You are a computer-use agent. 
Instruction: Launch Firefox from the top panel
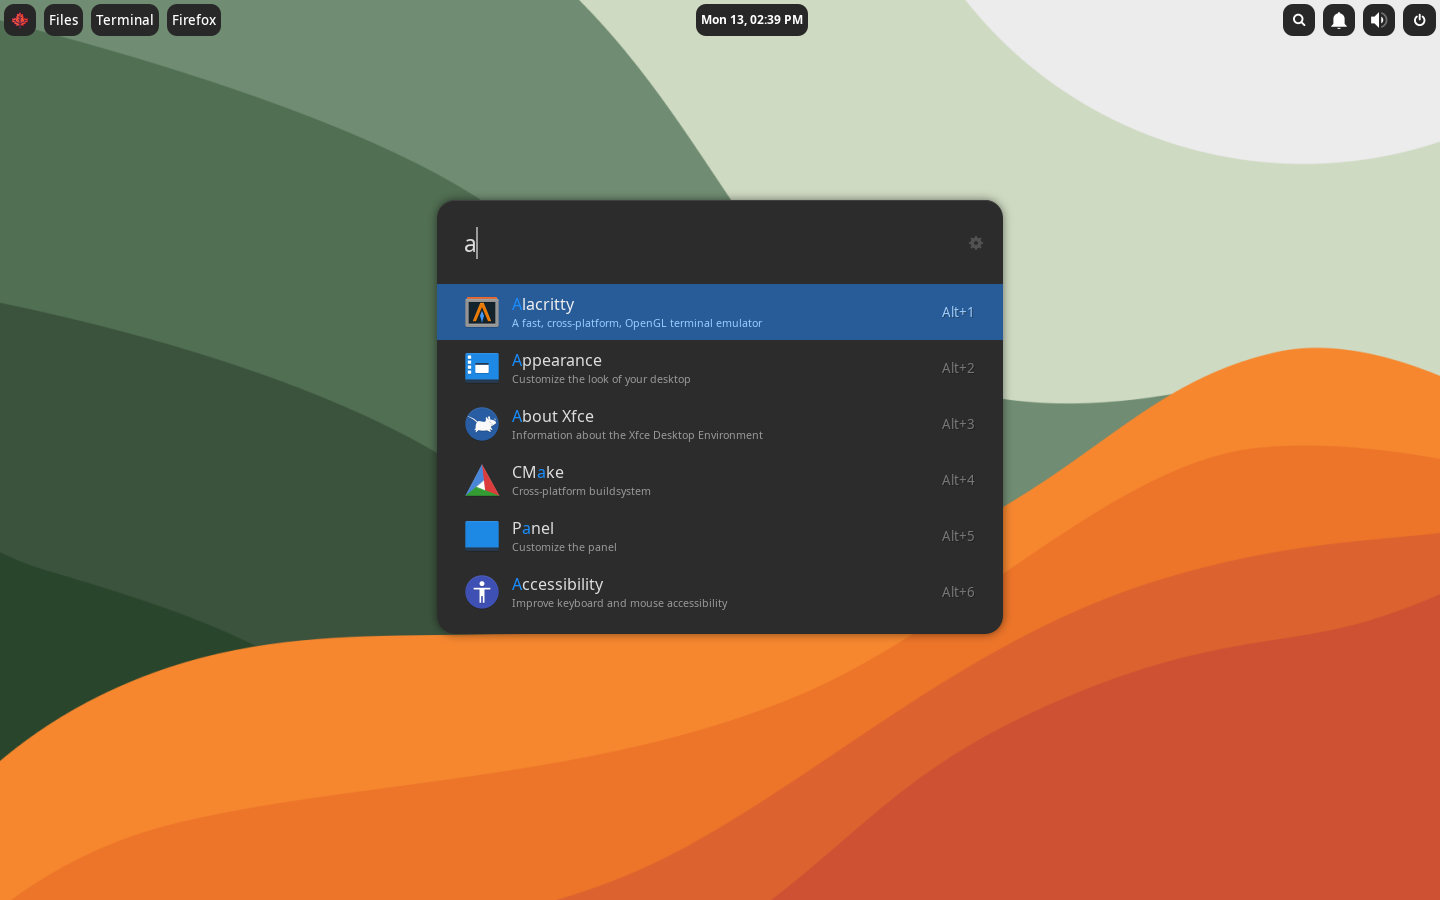point(194,20)
